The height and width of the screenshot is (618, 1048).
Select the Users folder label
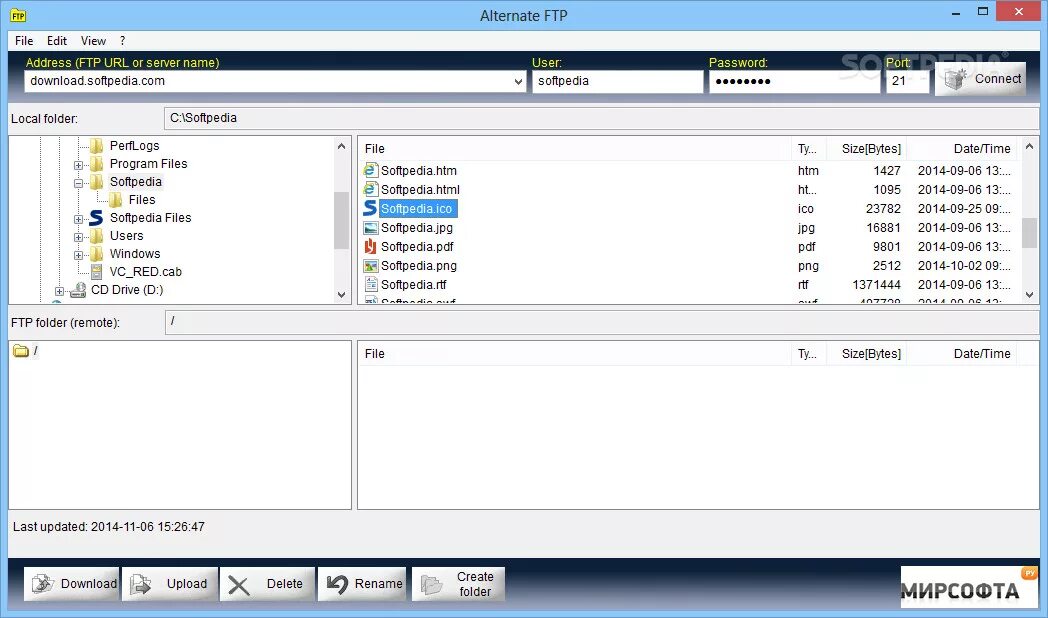tap(126, 236)
